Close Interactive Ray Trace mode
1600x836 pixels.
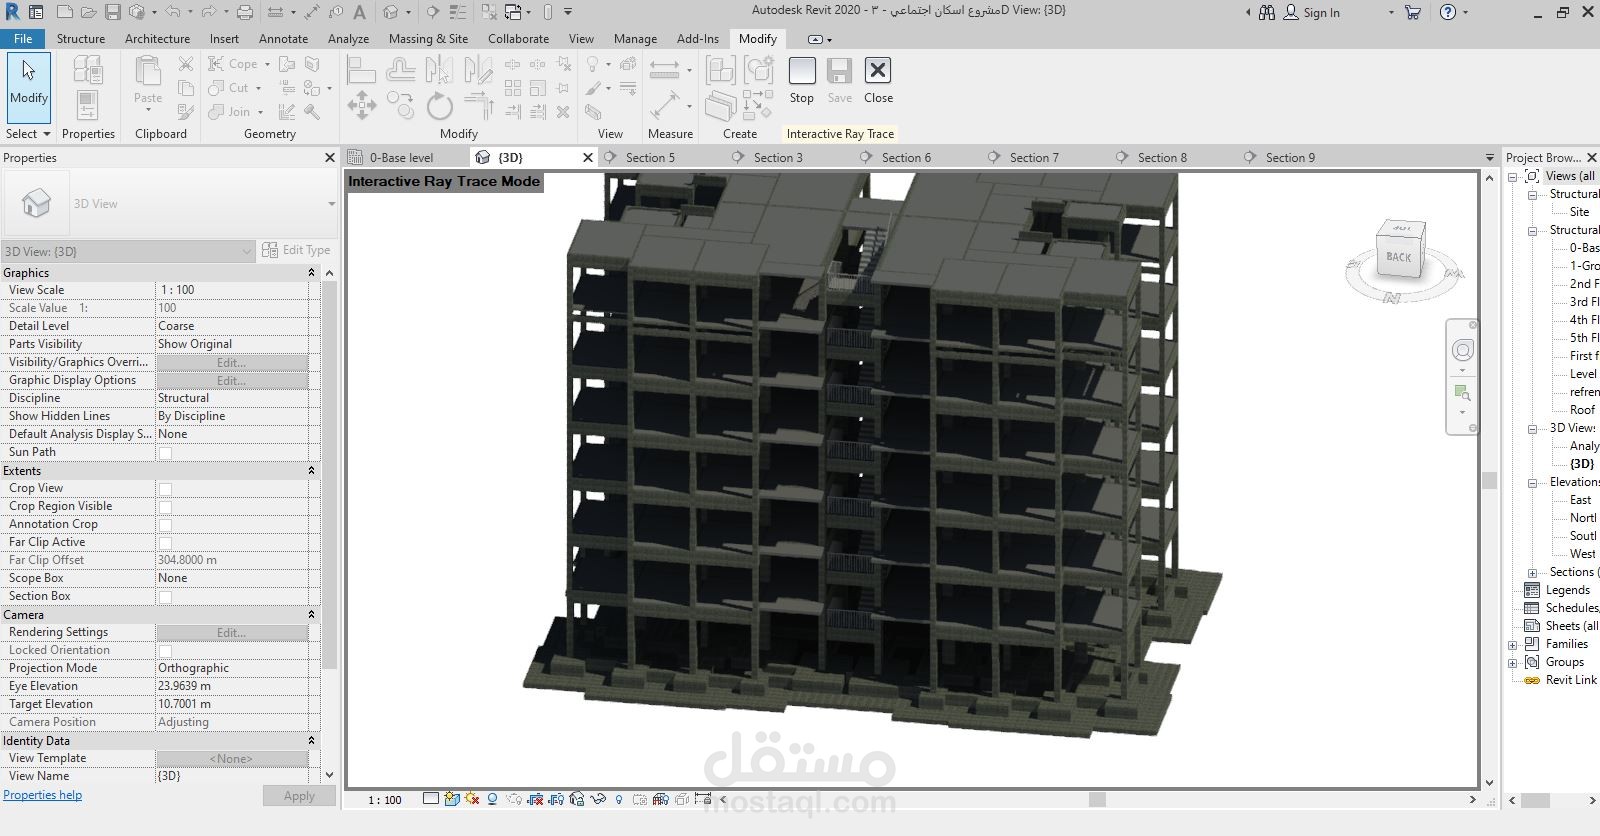coord(878,80)
